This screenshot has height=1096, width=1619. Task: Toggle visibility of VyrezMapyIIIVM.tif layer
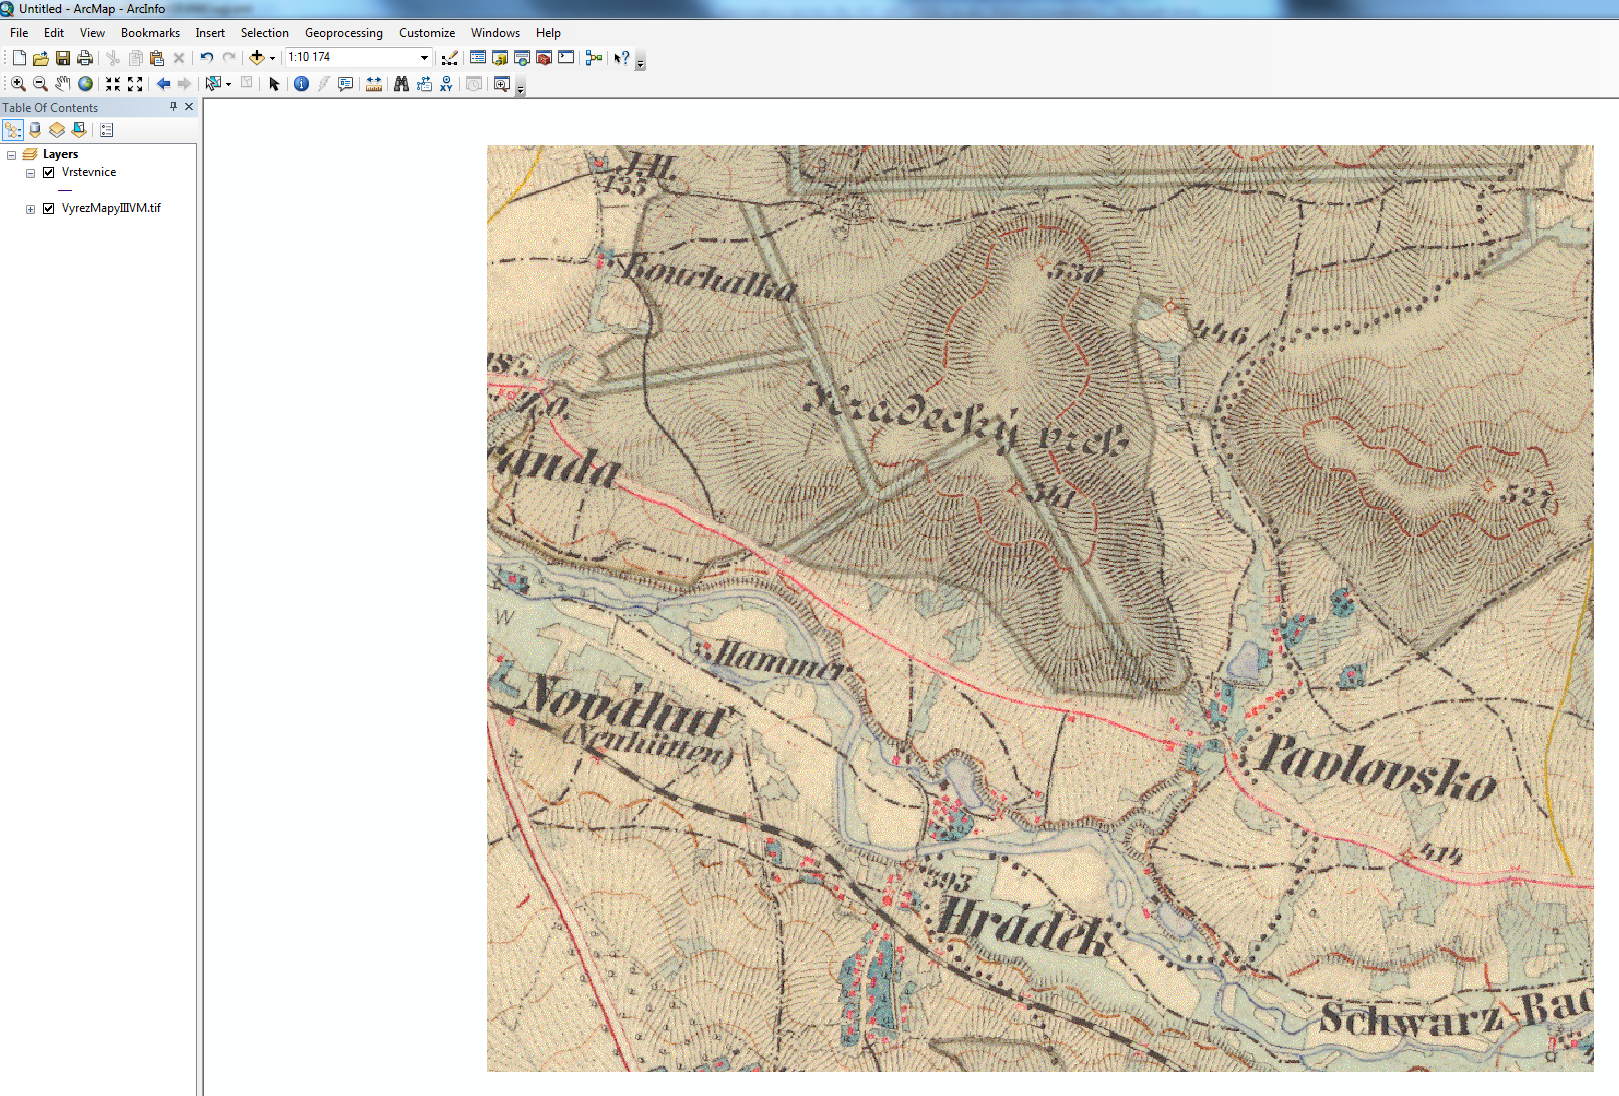click(48, 208)
